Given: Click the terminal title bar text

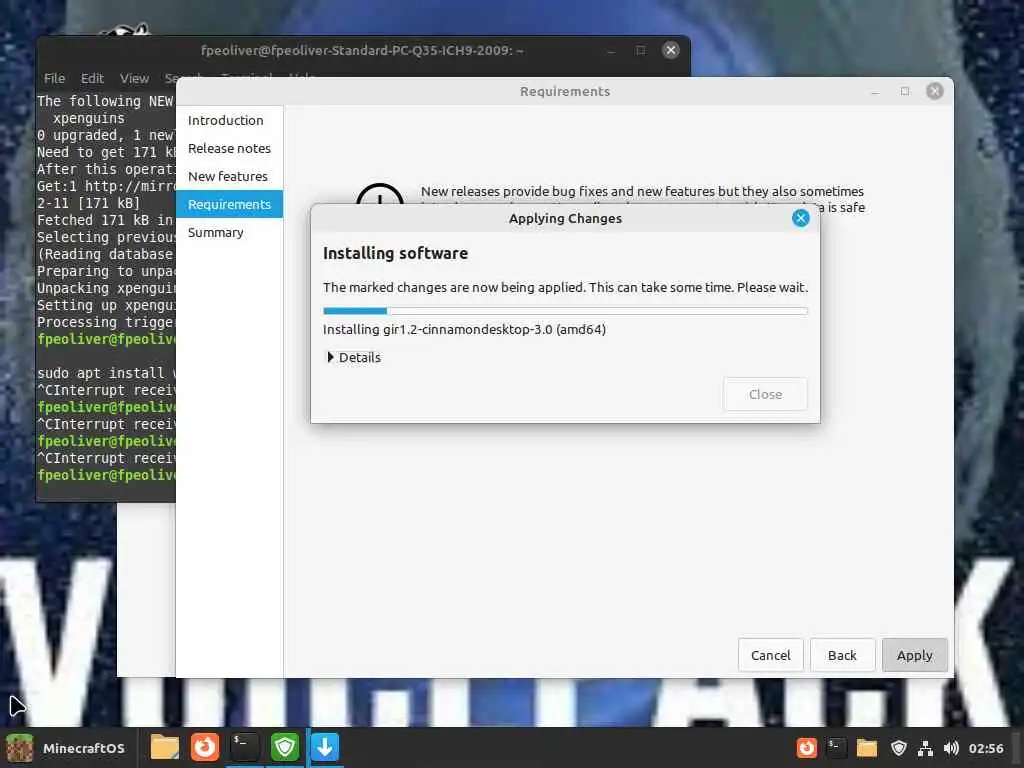Looking at the screenshot, I should tap(362, 50).
